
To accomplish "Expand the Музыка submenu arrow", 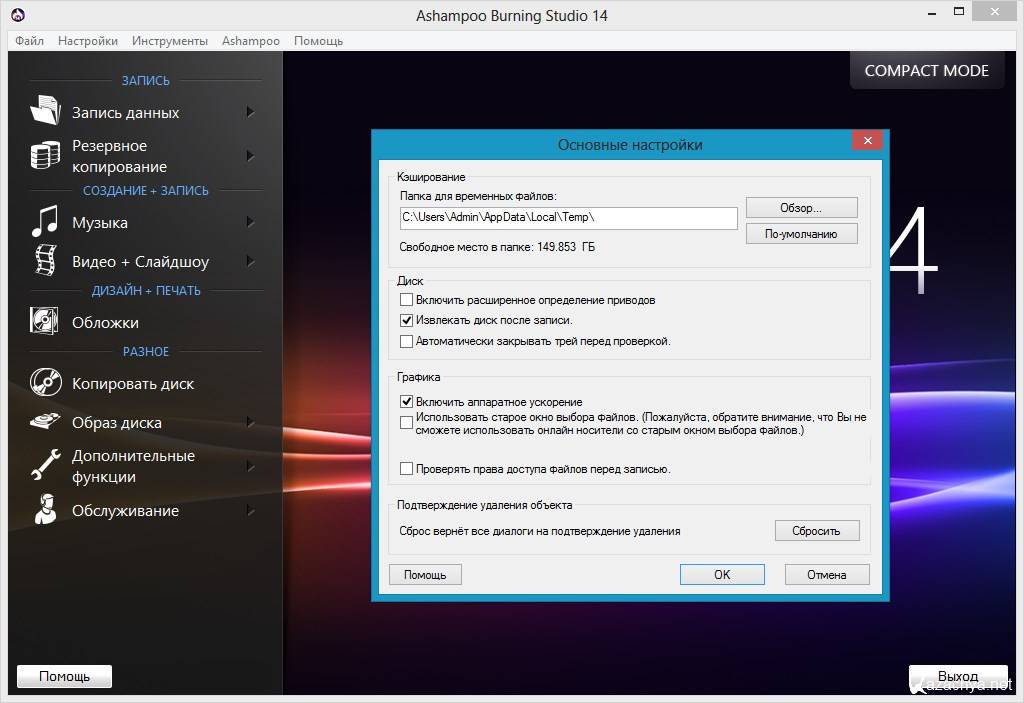I will (x=250, y=222).
